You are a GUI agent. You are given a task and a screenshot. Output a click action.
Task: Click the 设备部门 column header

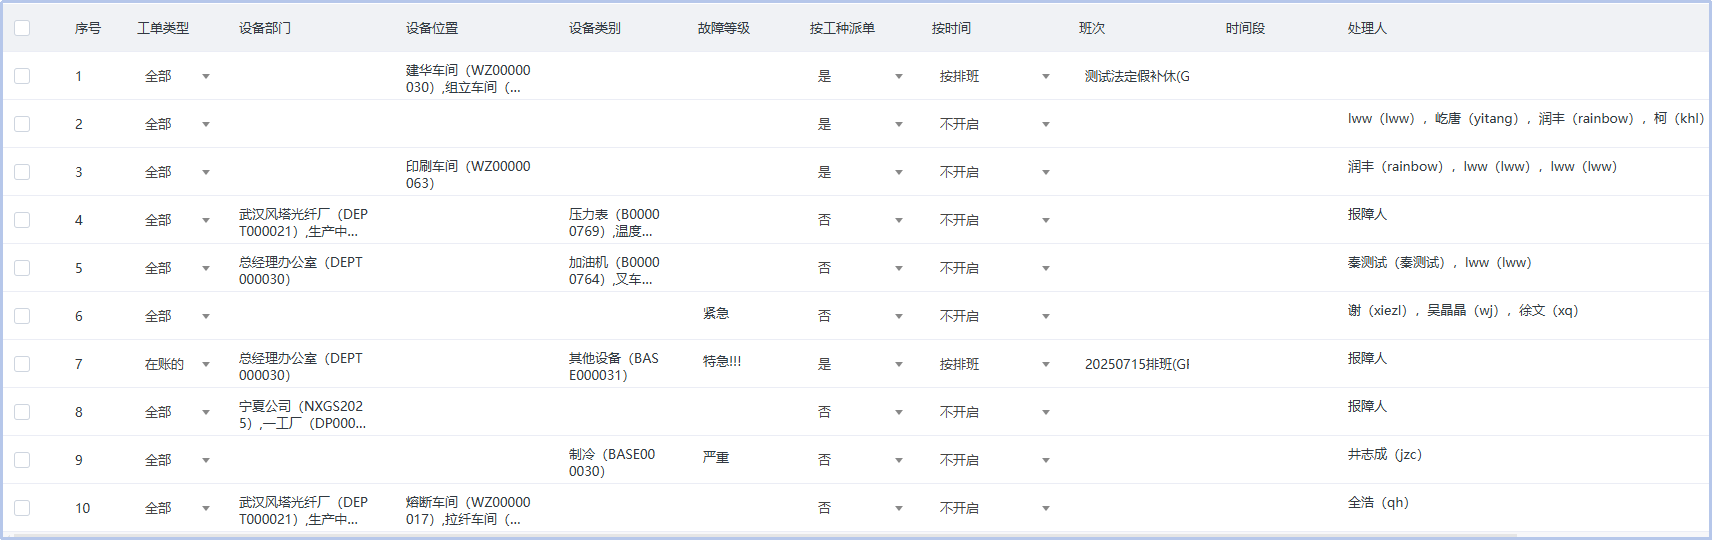(x=265, y=28)
